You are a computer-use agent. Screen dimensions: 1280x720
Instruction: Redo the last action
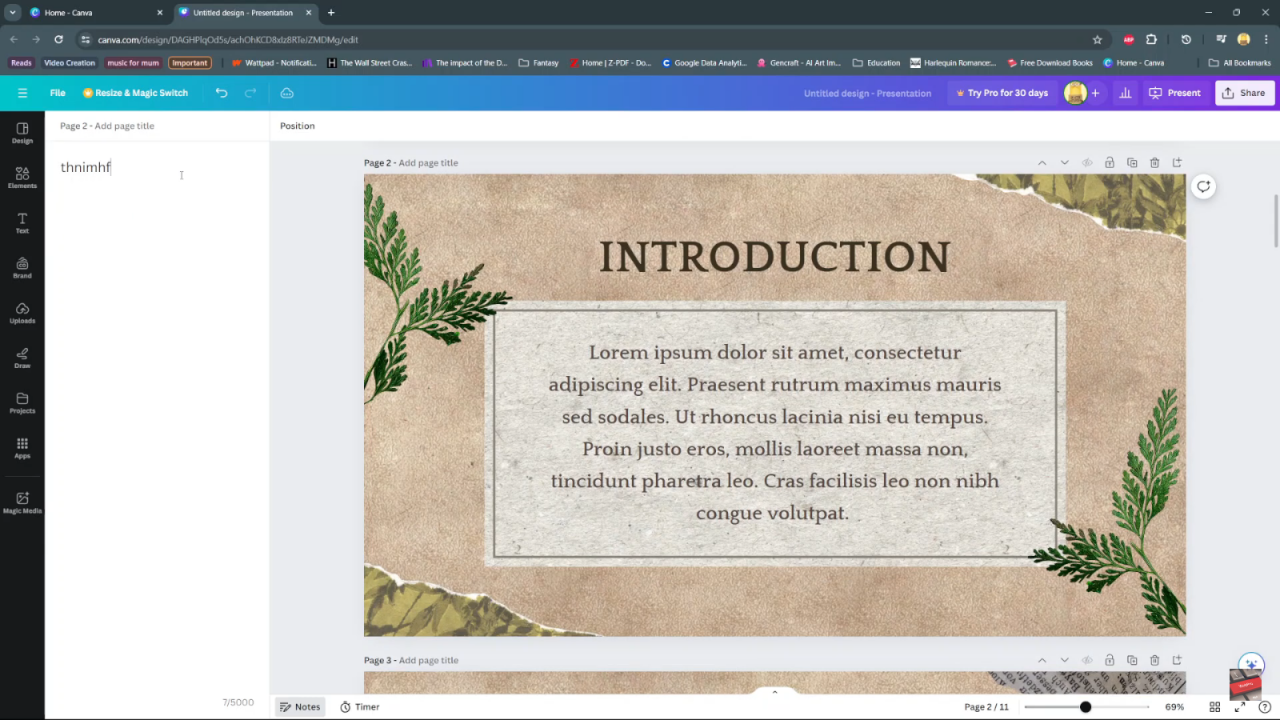[250, 93]
